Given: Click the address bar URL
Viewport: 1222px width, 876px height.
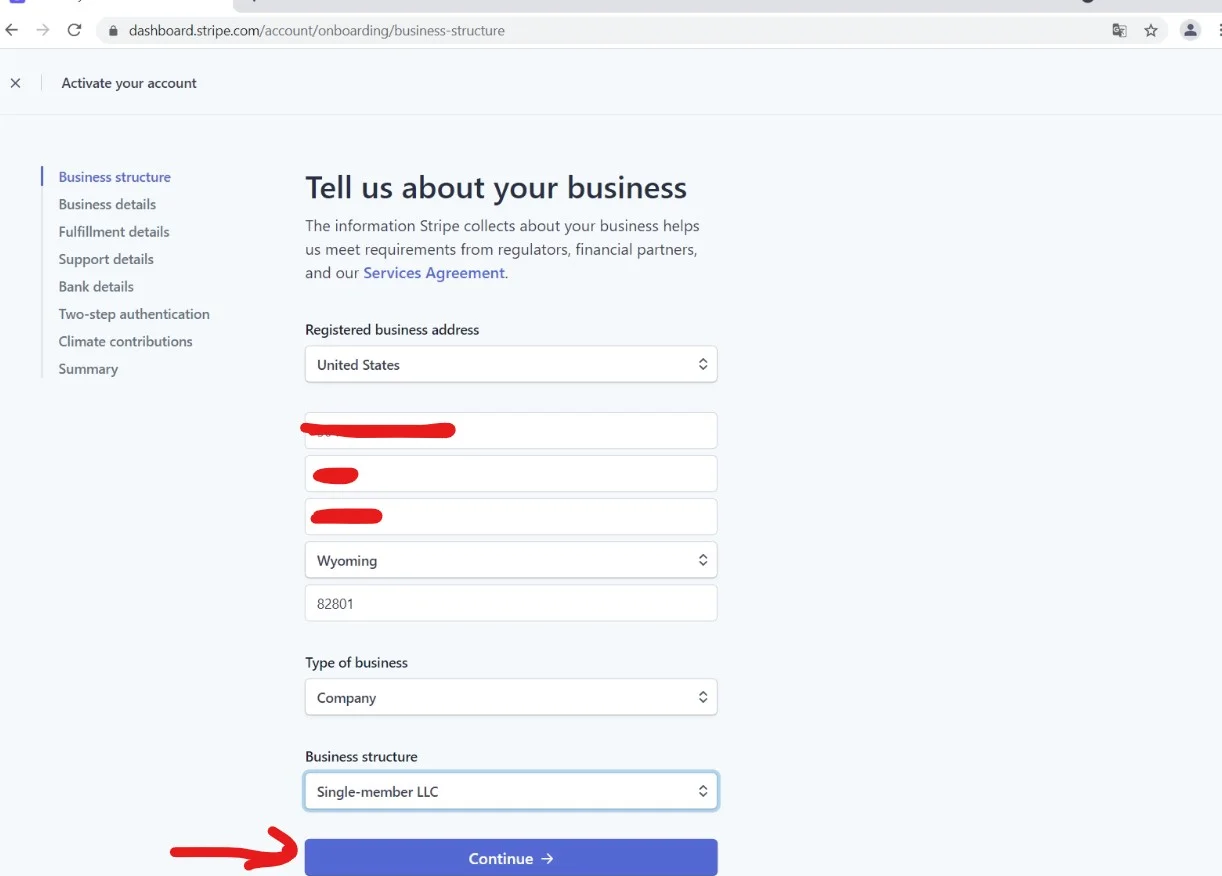Looking at the screenshot, I should (317, 31).
